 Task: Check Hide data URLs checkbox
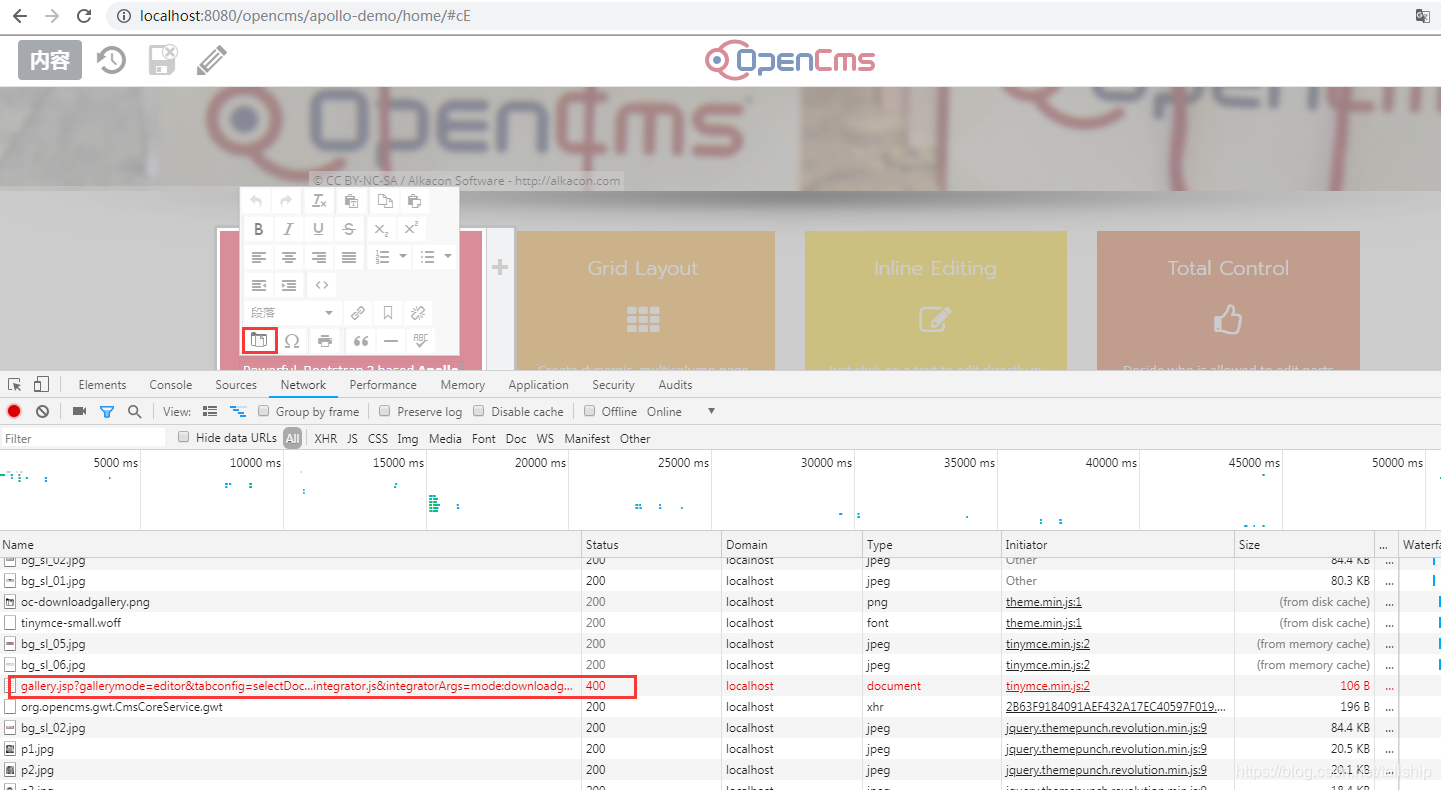pos(184,437)
